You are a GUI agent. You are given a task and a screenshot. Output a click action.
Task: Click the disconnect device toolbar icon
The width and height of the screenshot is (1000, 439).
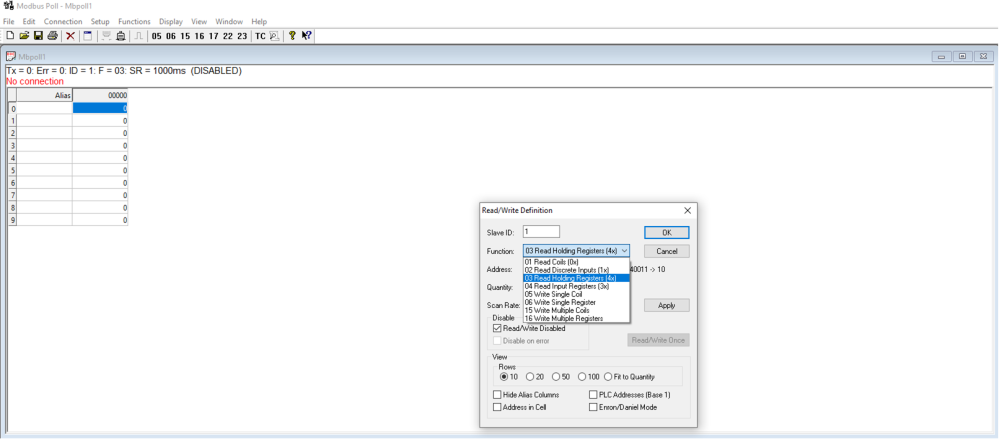(121, 36)
